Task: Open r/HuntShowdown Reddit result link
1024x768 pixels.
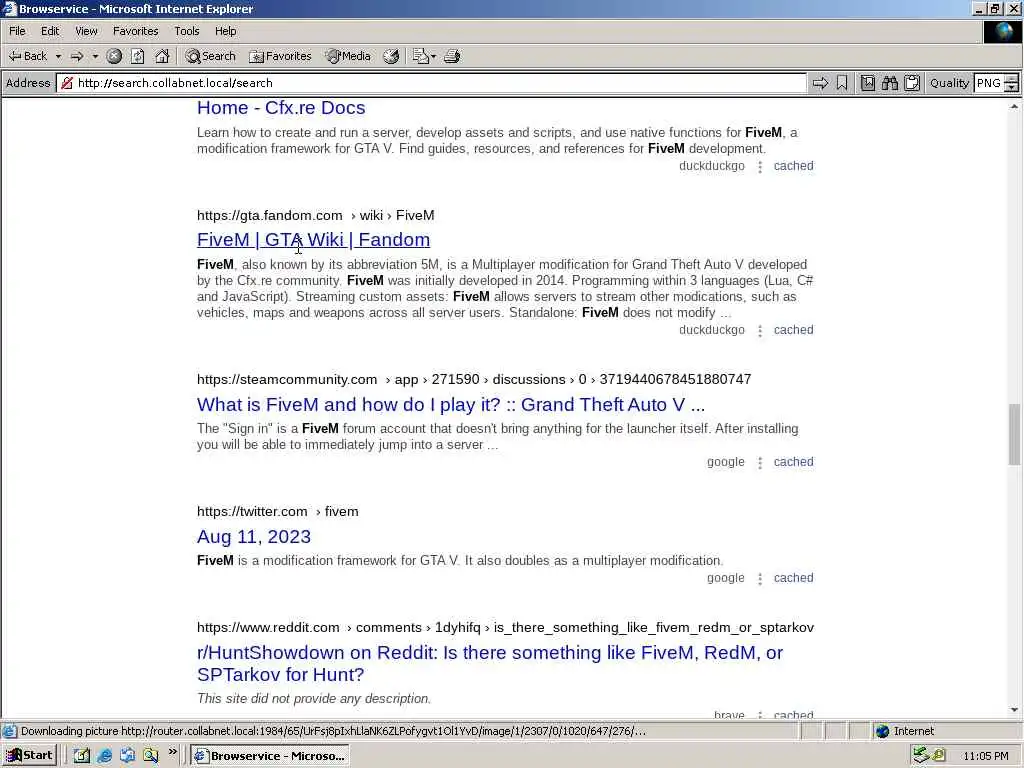Action: [x=490, y=664]
